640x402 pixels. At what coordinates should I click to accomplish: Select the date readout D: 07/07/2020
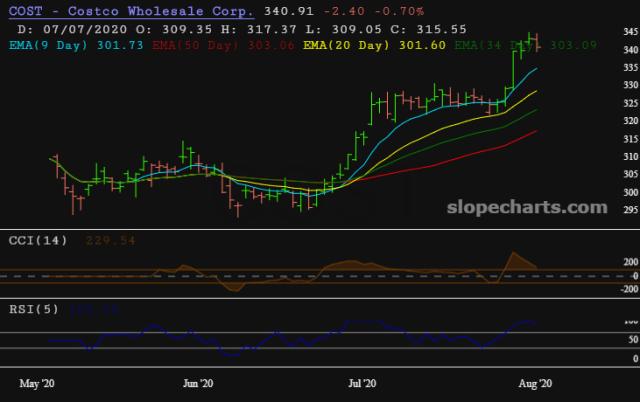coord(73,29)
